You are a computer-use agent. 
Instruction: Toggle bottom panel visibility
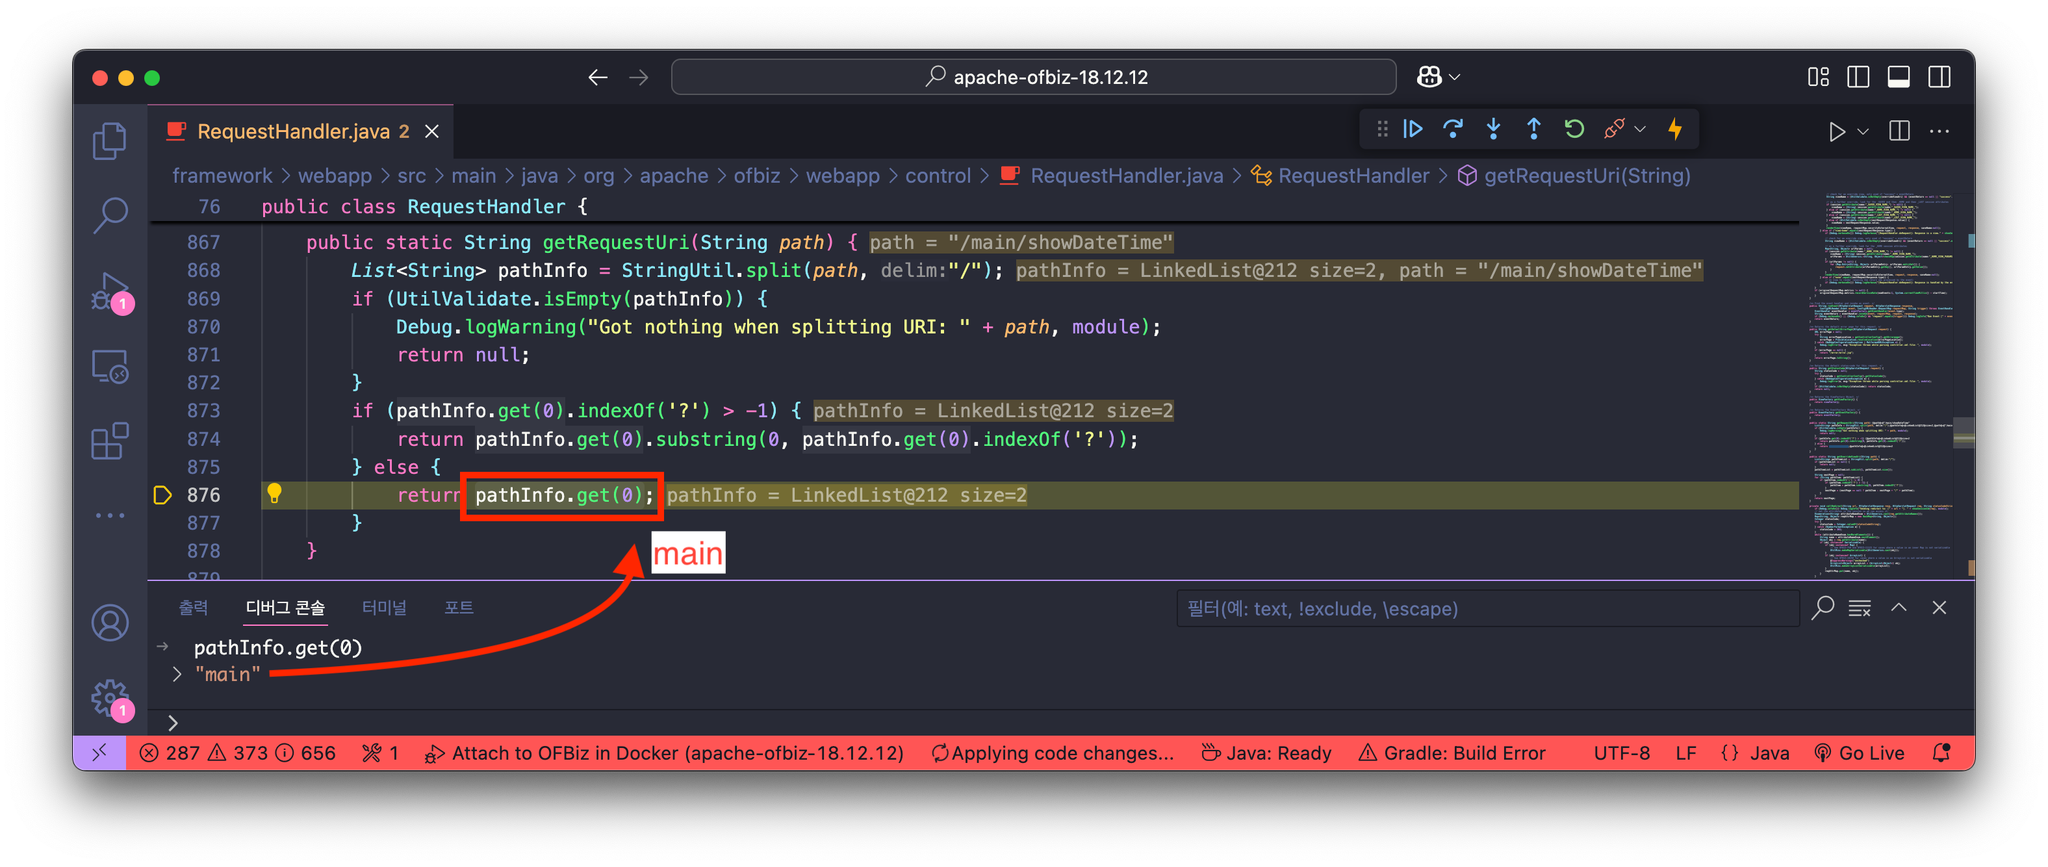1899,77
